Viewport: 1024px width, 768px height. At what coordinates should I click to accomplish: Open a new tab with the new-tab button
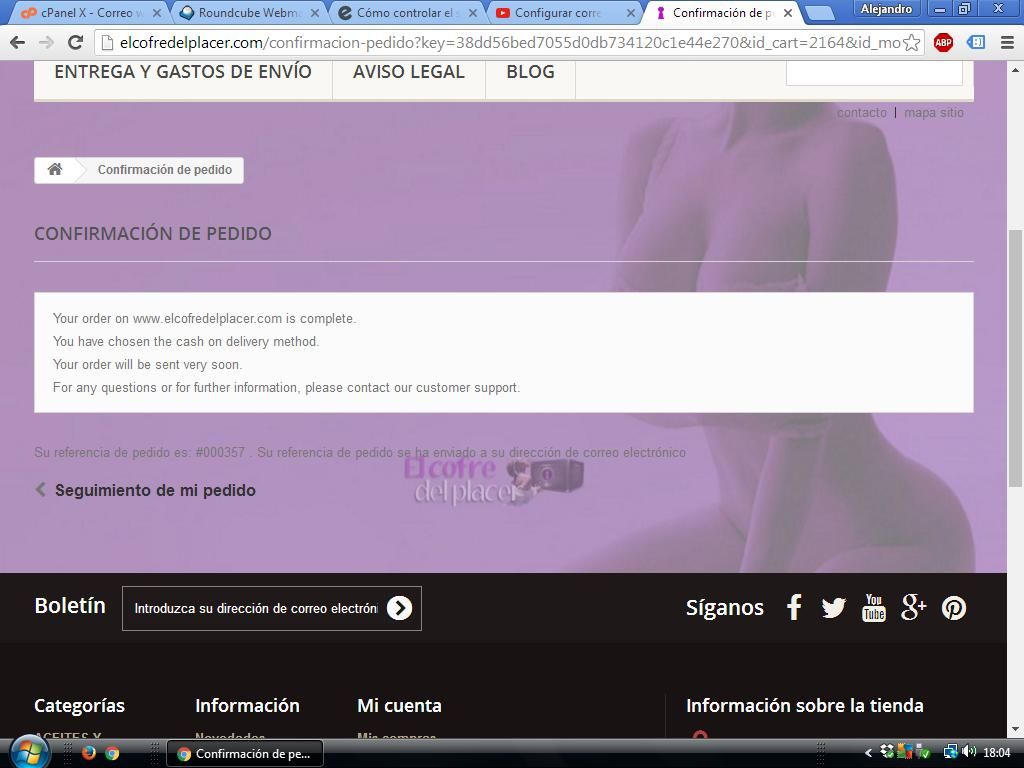(x=820, y=13)
